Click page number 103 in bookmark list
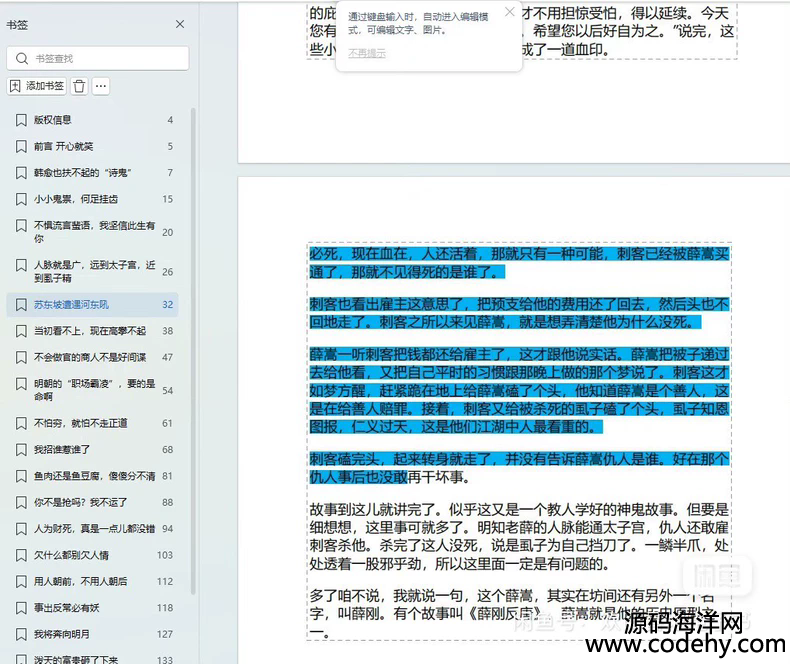Image resolution: width=790 pixels, height=664 pixels. point(165,555)
